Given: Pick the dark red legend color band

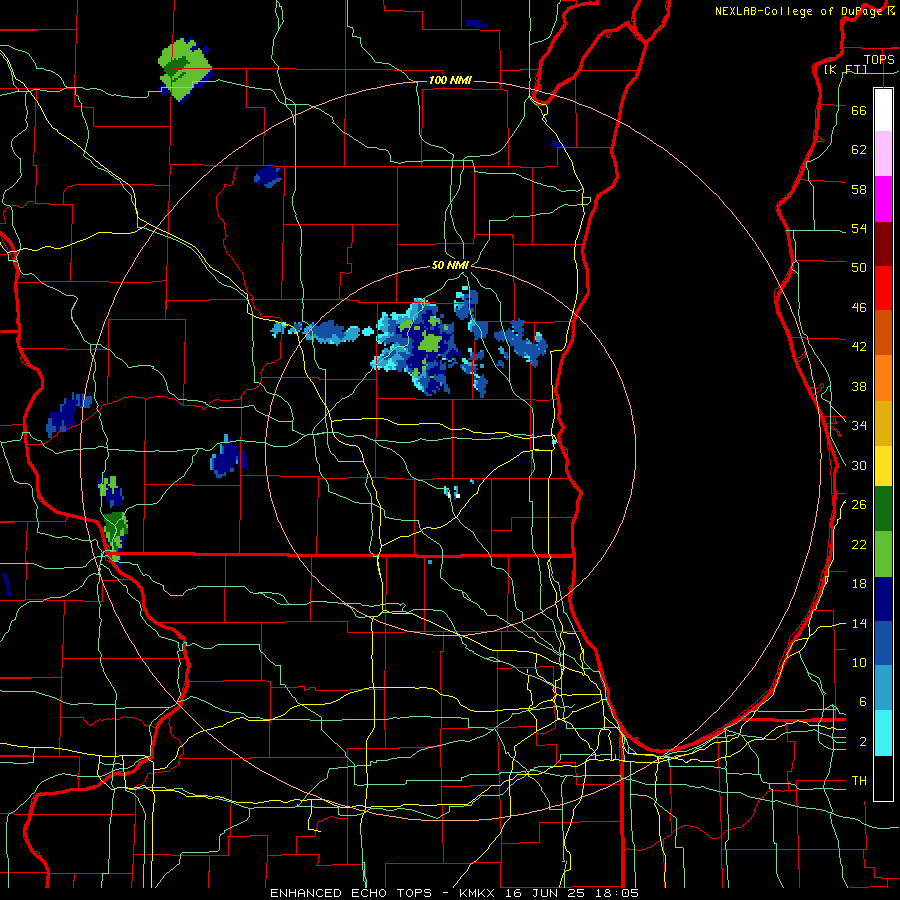Looking at the screenshot, I should [883, 244].
